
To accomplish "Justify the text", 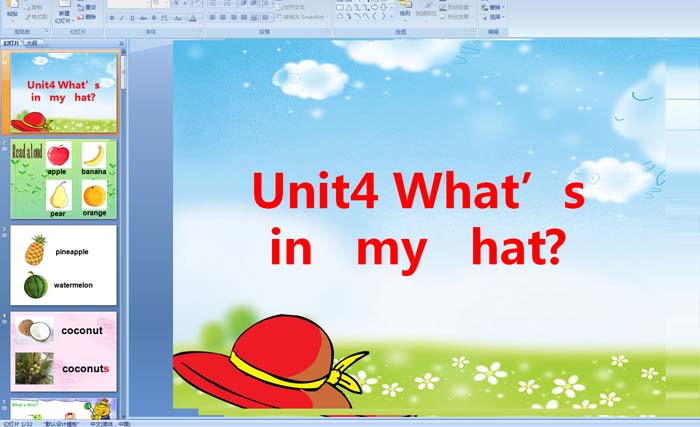I will 244,17.
